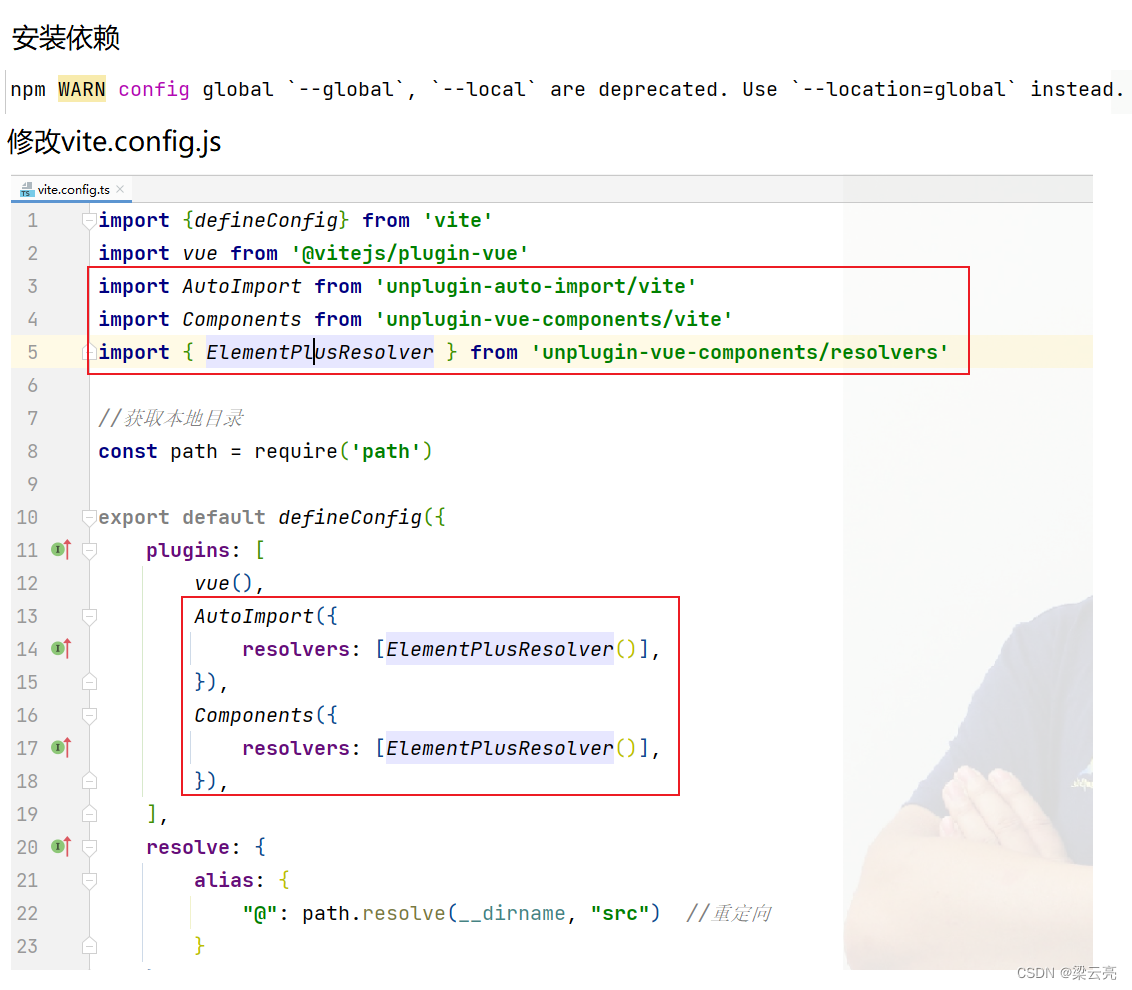Click the alias key on line 21
This screenshot has height=990, width=1132.
click(224, 880)
